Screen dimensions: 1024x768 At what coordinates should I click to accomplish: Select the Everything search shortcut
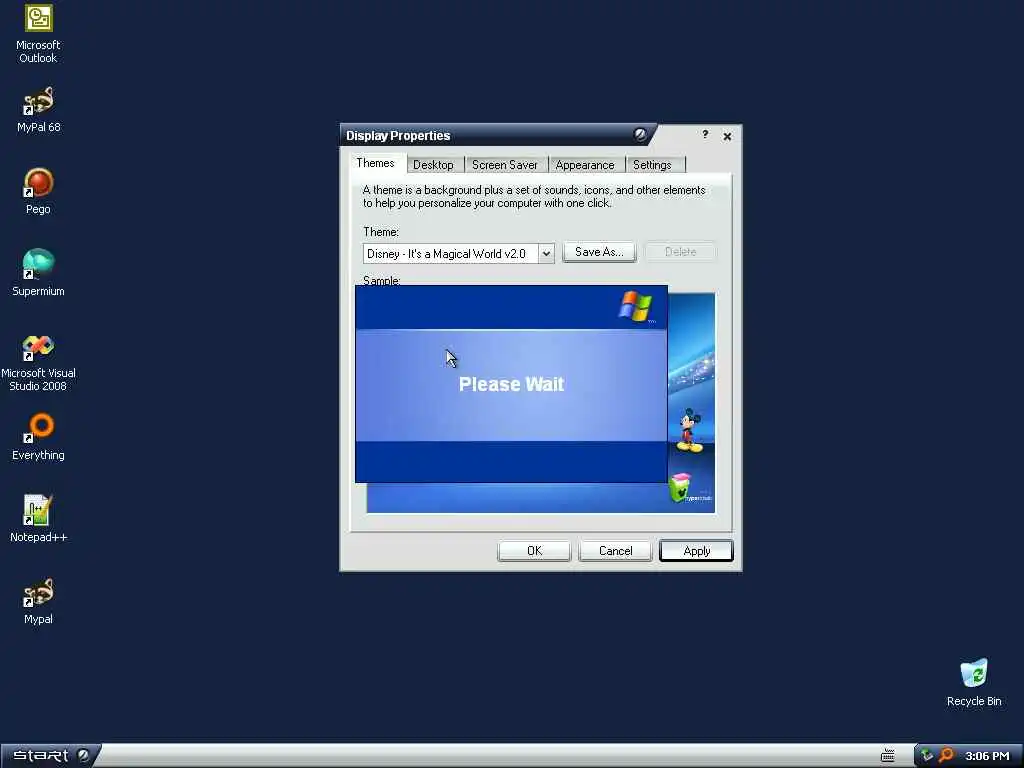click(38, 437)
